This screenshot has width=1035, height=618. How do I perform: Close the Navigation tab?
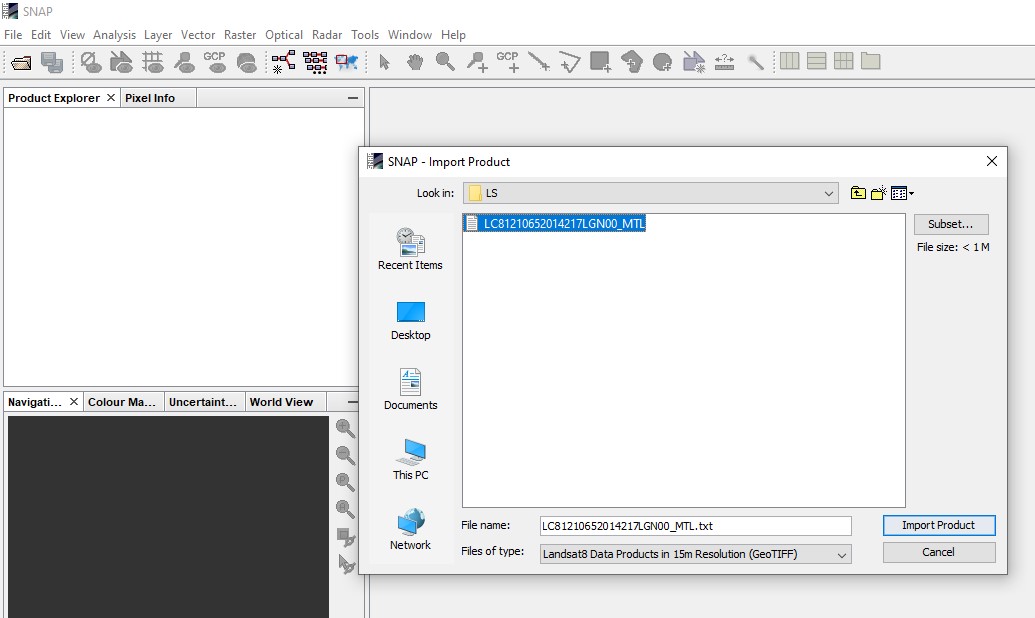click(x=74, y=401)
